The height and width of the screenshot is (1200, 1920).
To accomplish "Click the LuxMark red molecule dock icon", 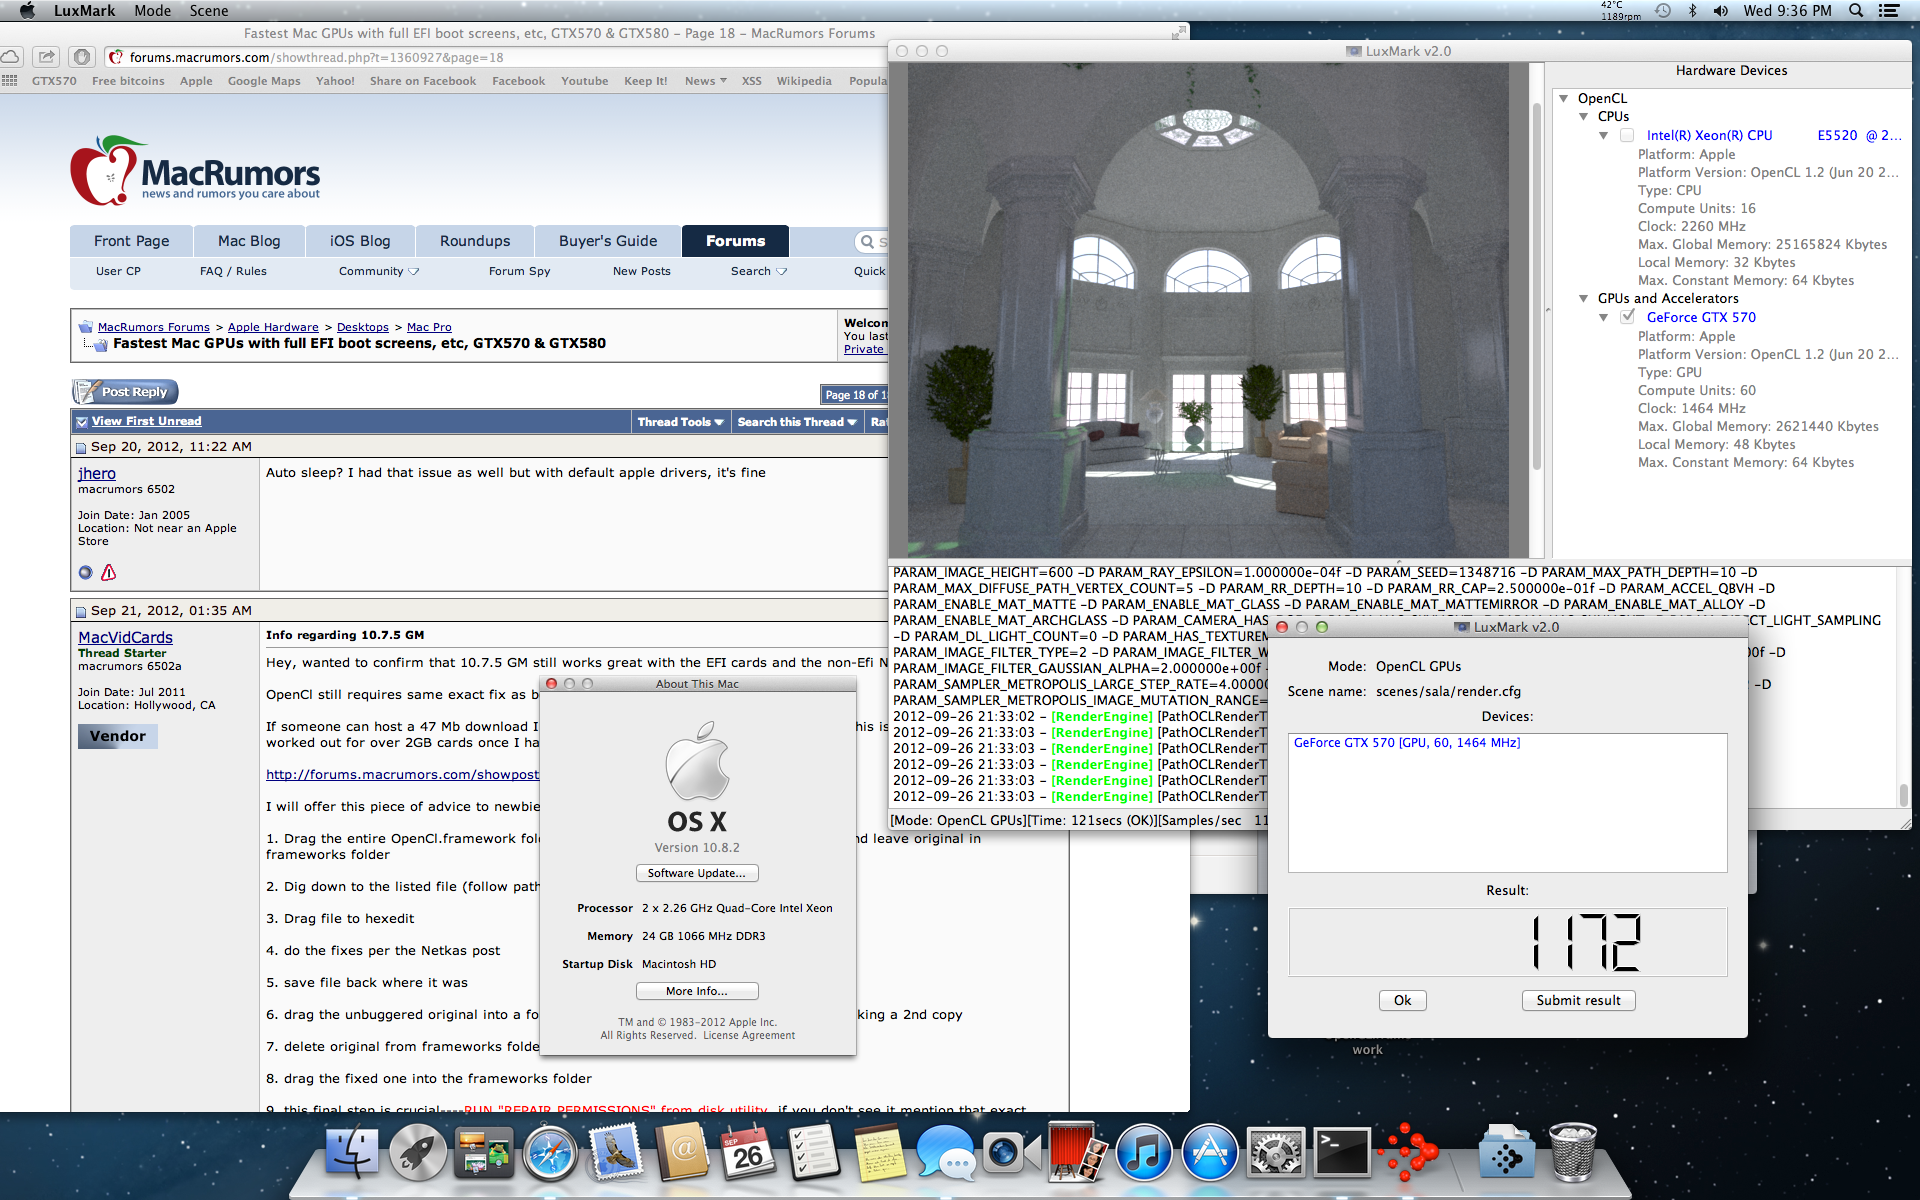I will (x=1408, y=1154).
